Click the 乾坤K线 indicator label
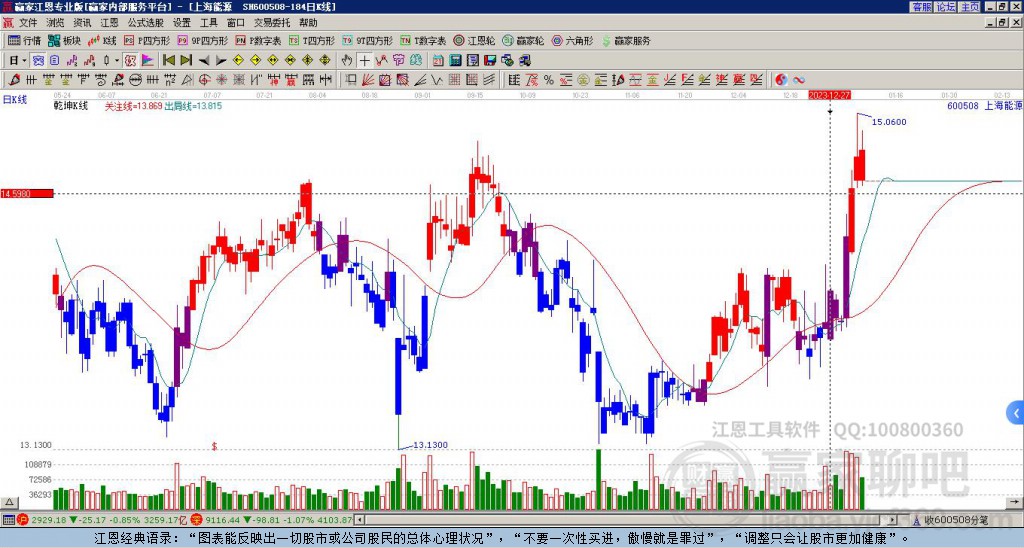Viewport: 1024px width, 548px height. [71, 106]
